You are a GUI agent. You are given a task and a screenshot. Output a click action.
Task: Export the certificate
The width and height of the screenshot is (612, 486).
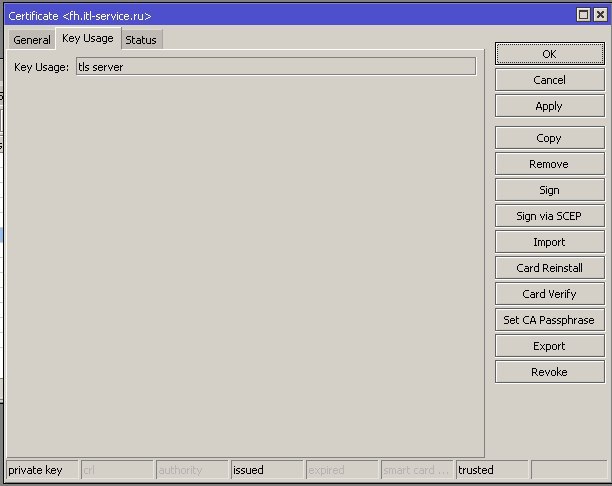tap(550, 346)
